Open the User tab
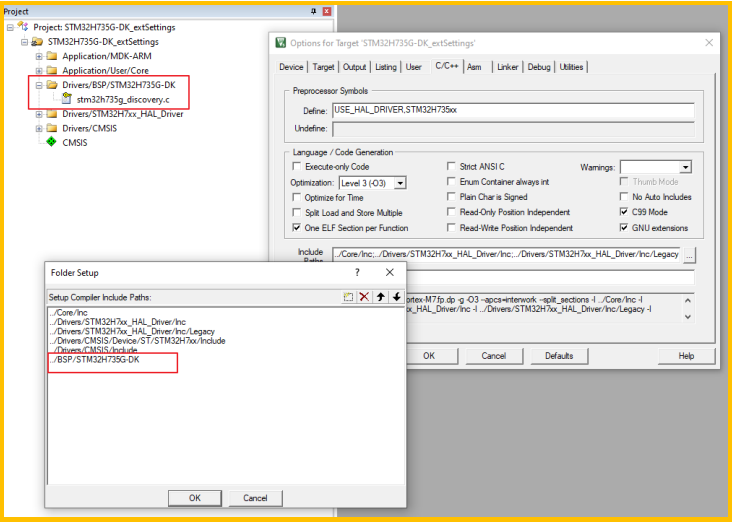 coord(414,67)
